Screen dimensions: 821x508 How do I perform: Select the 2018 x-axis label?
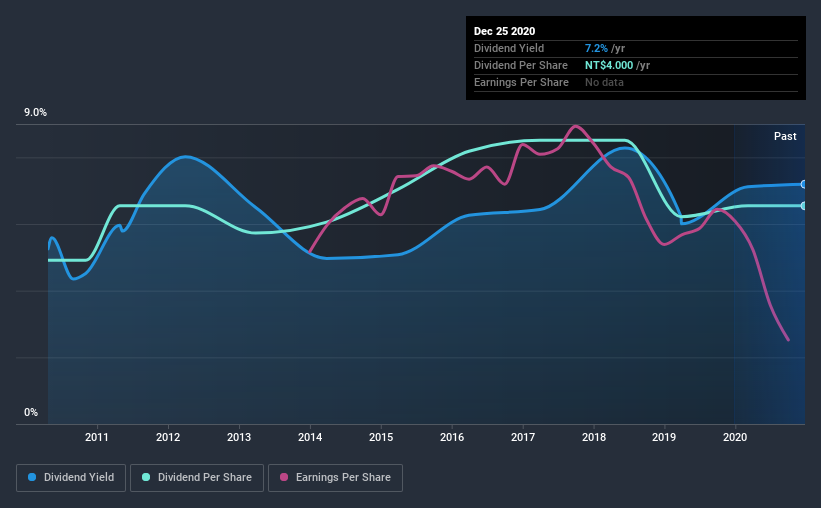pos(594,437)
